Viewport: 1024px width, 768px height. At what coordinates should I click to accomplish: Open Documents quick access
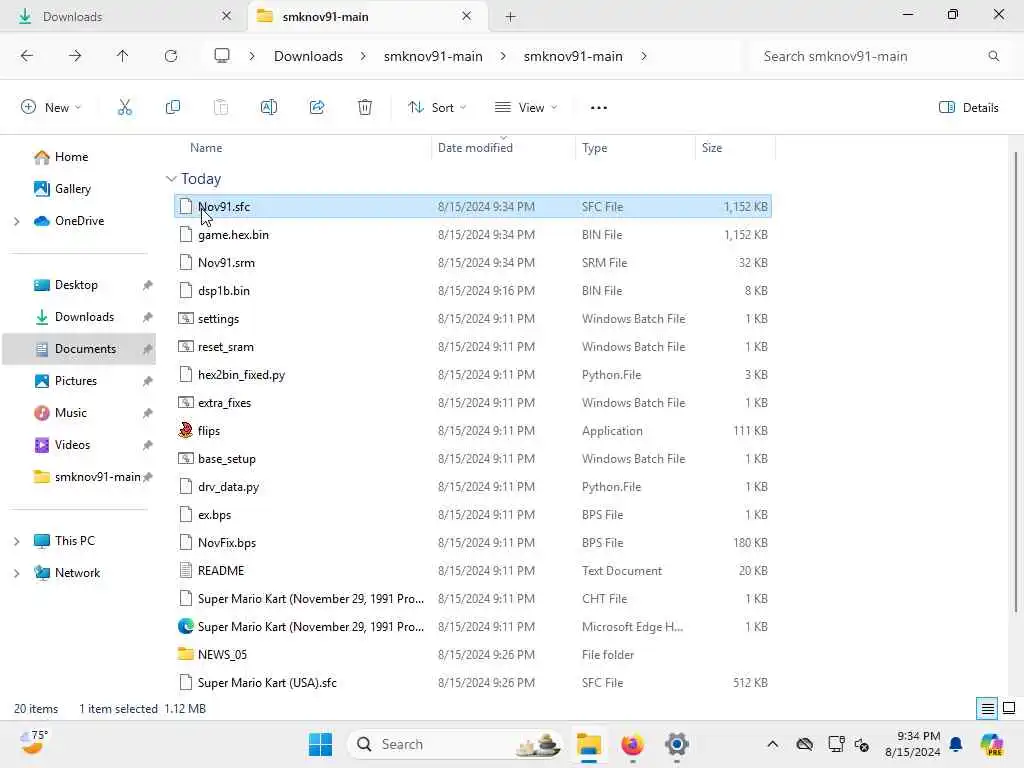click(x=79, y=349)
